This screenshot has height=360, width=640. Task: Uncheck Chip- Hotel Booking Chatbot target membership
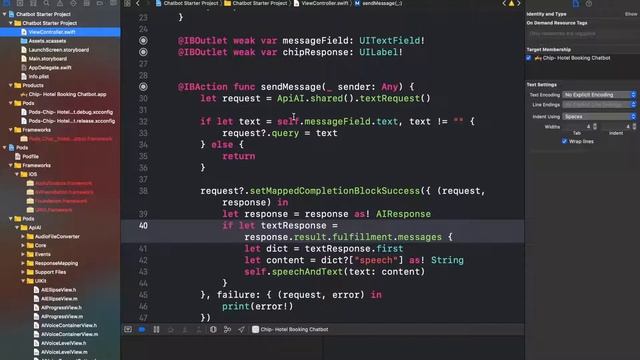[529, 58]
